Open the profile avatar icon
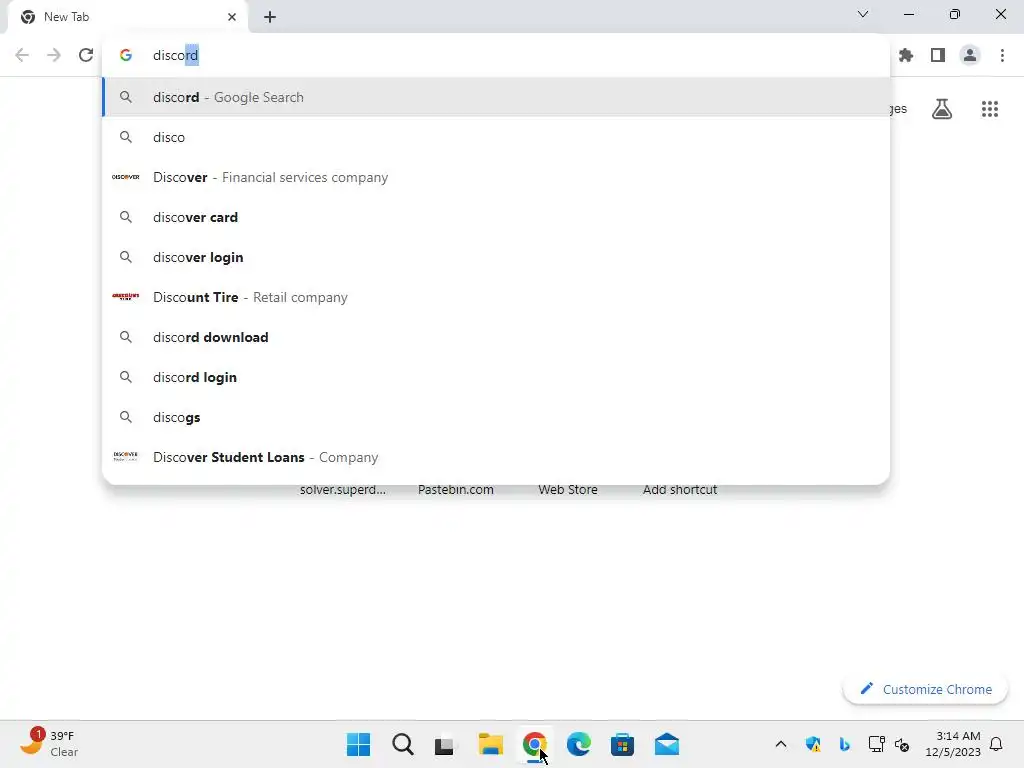The height and width of the screenshot is (768, 1024). [970, 56]
